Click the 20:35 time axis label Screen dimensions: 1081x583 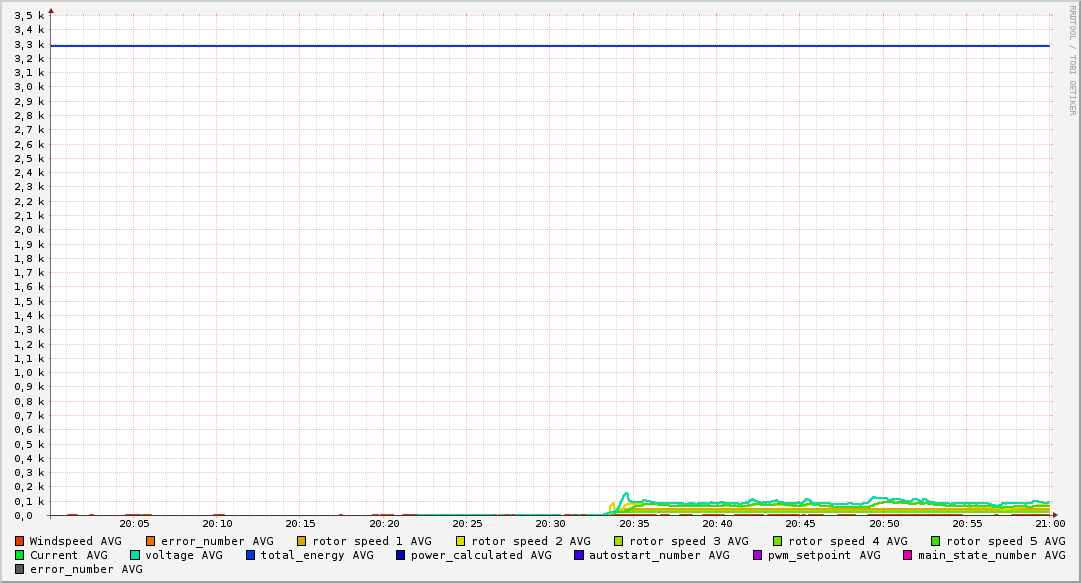(x=634, y=523)
